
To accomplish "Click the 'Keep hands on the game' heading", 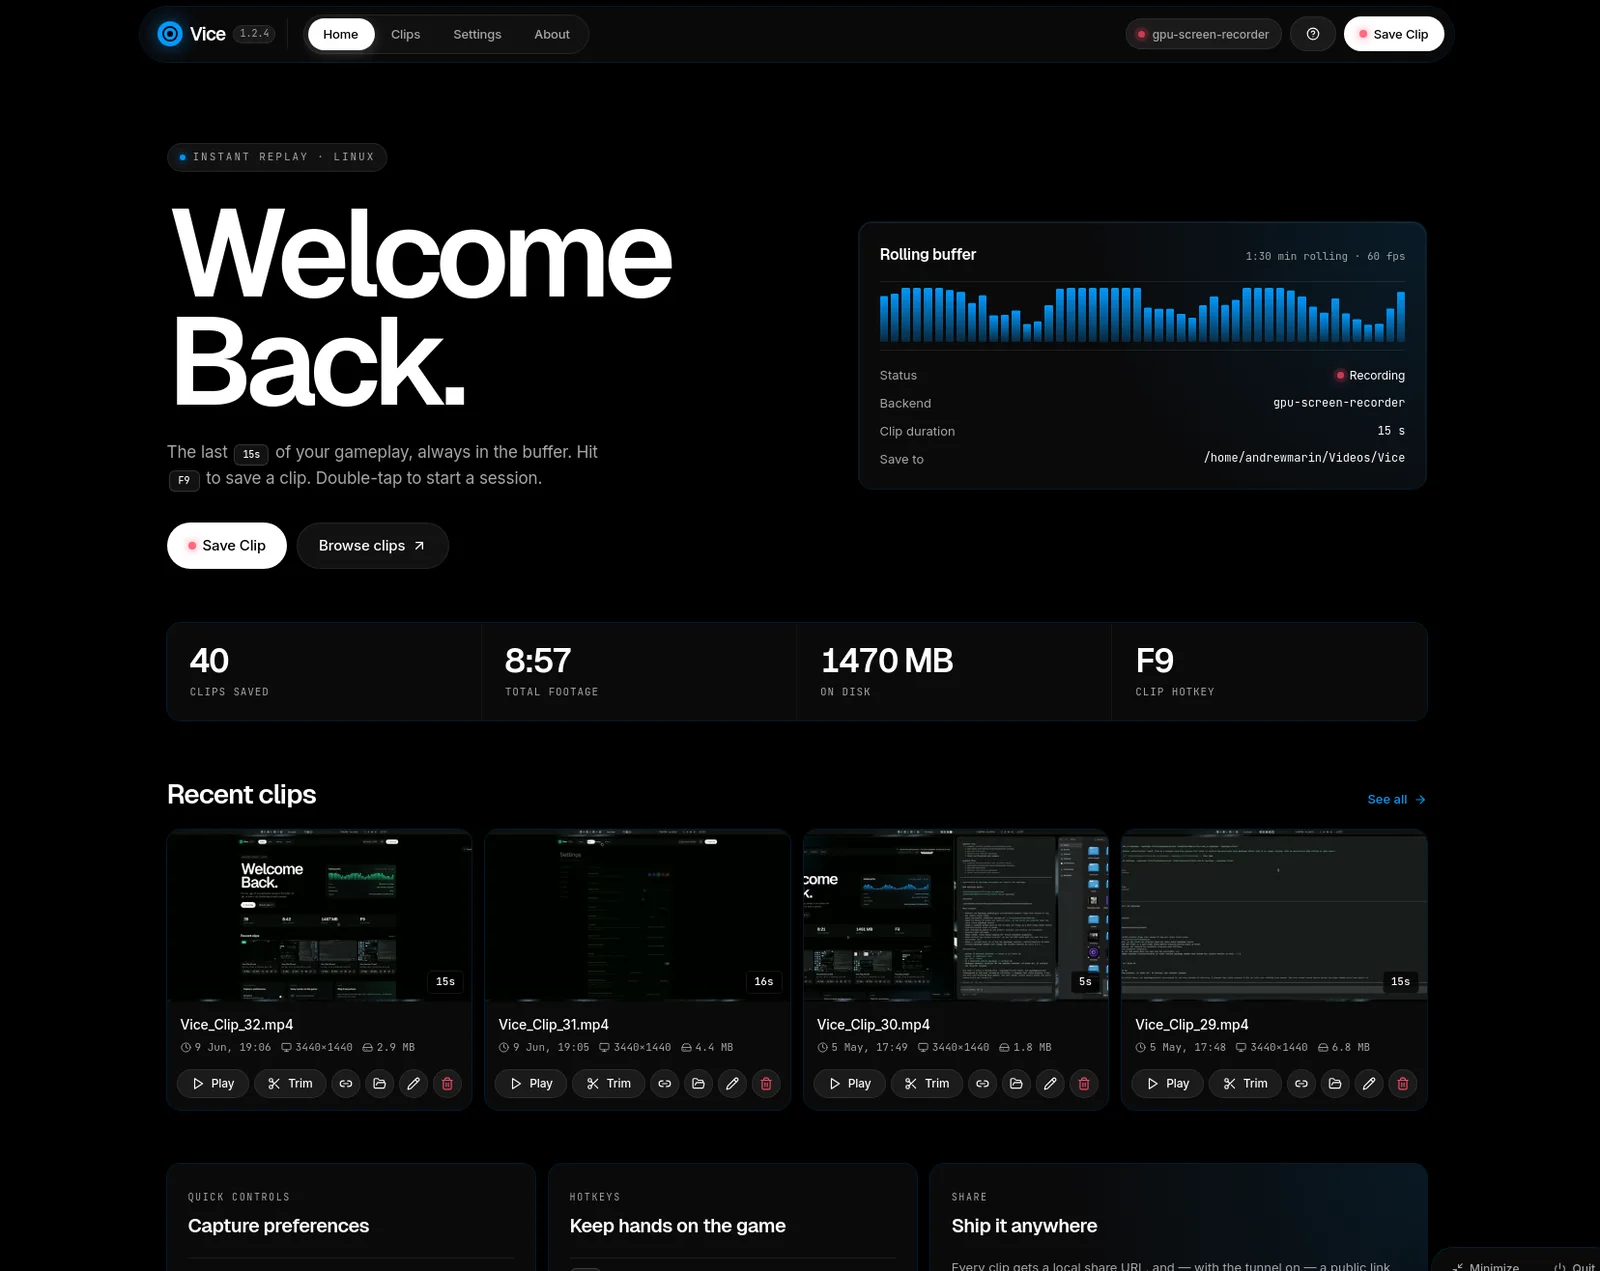I will (678, 1226).
